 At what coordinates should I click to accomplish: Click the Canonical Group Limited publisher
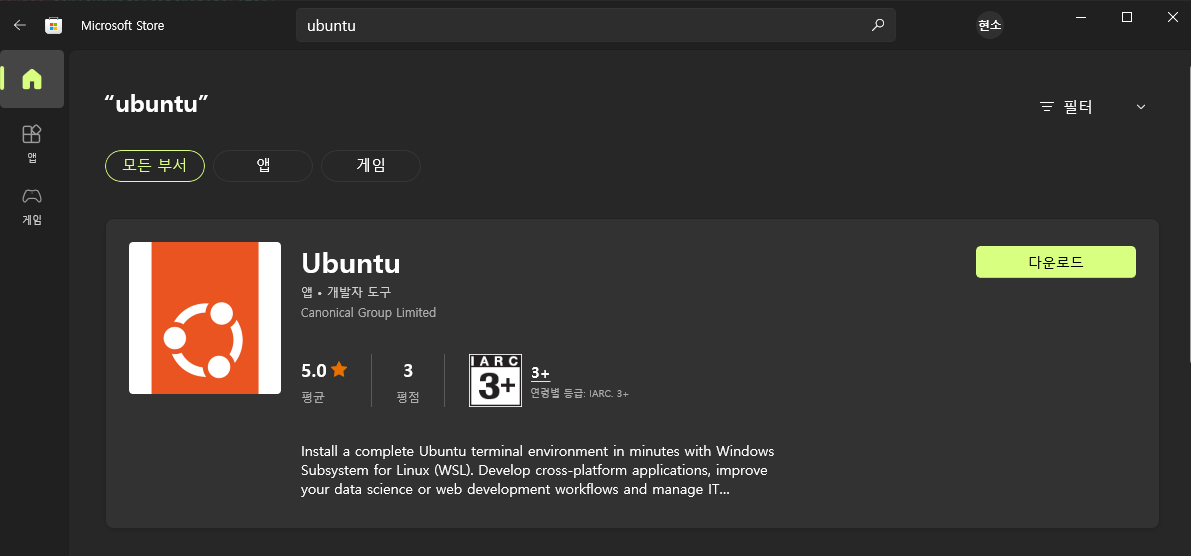click(x=368, y=312)
